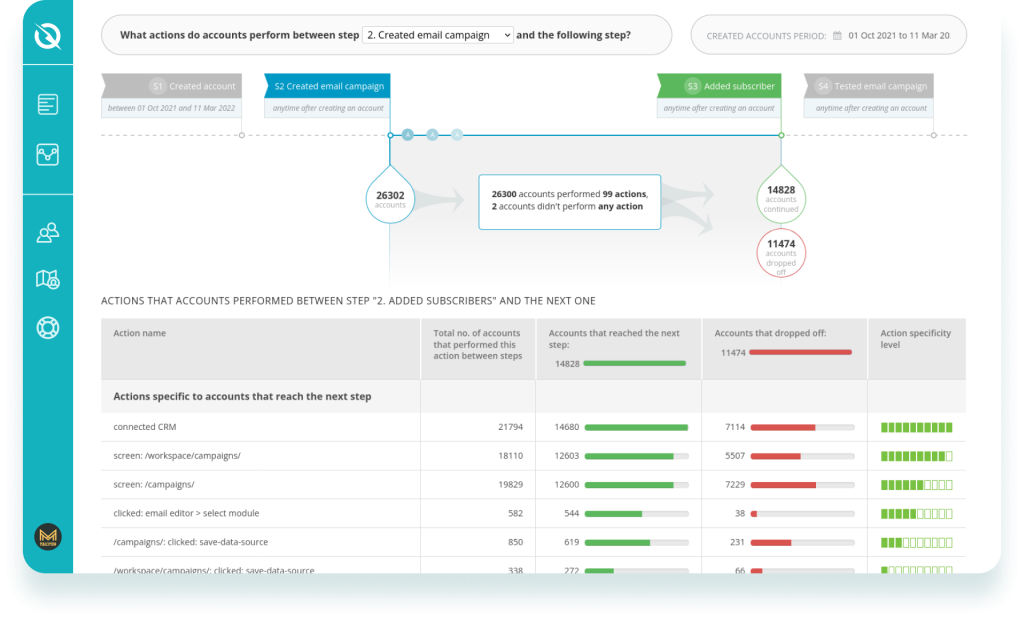Click the 26300 accounts performed actions box
This screenshot has height=619, width=1024.
click(x=569, y=202)
